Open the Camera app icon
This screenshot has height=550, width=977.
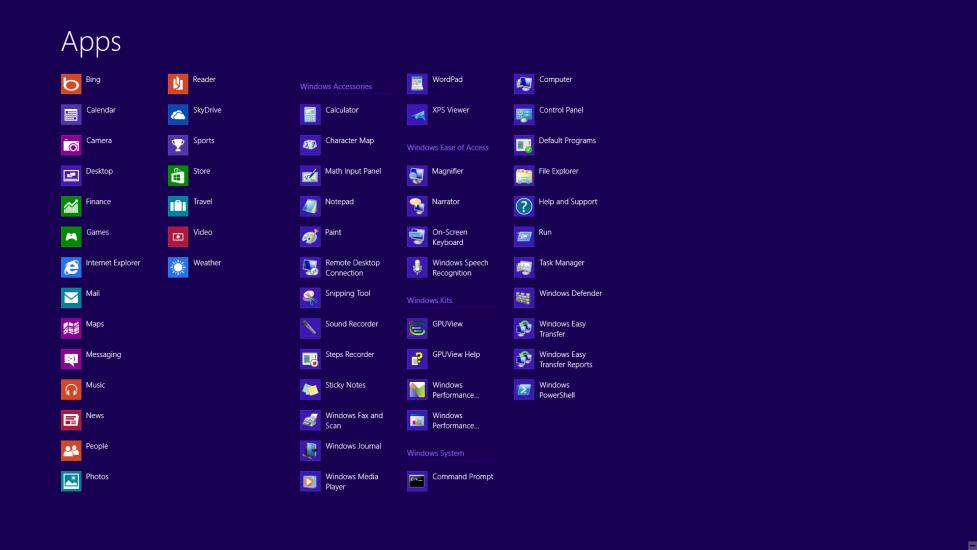tap(71, 145)
